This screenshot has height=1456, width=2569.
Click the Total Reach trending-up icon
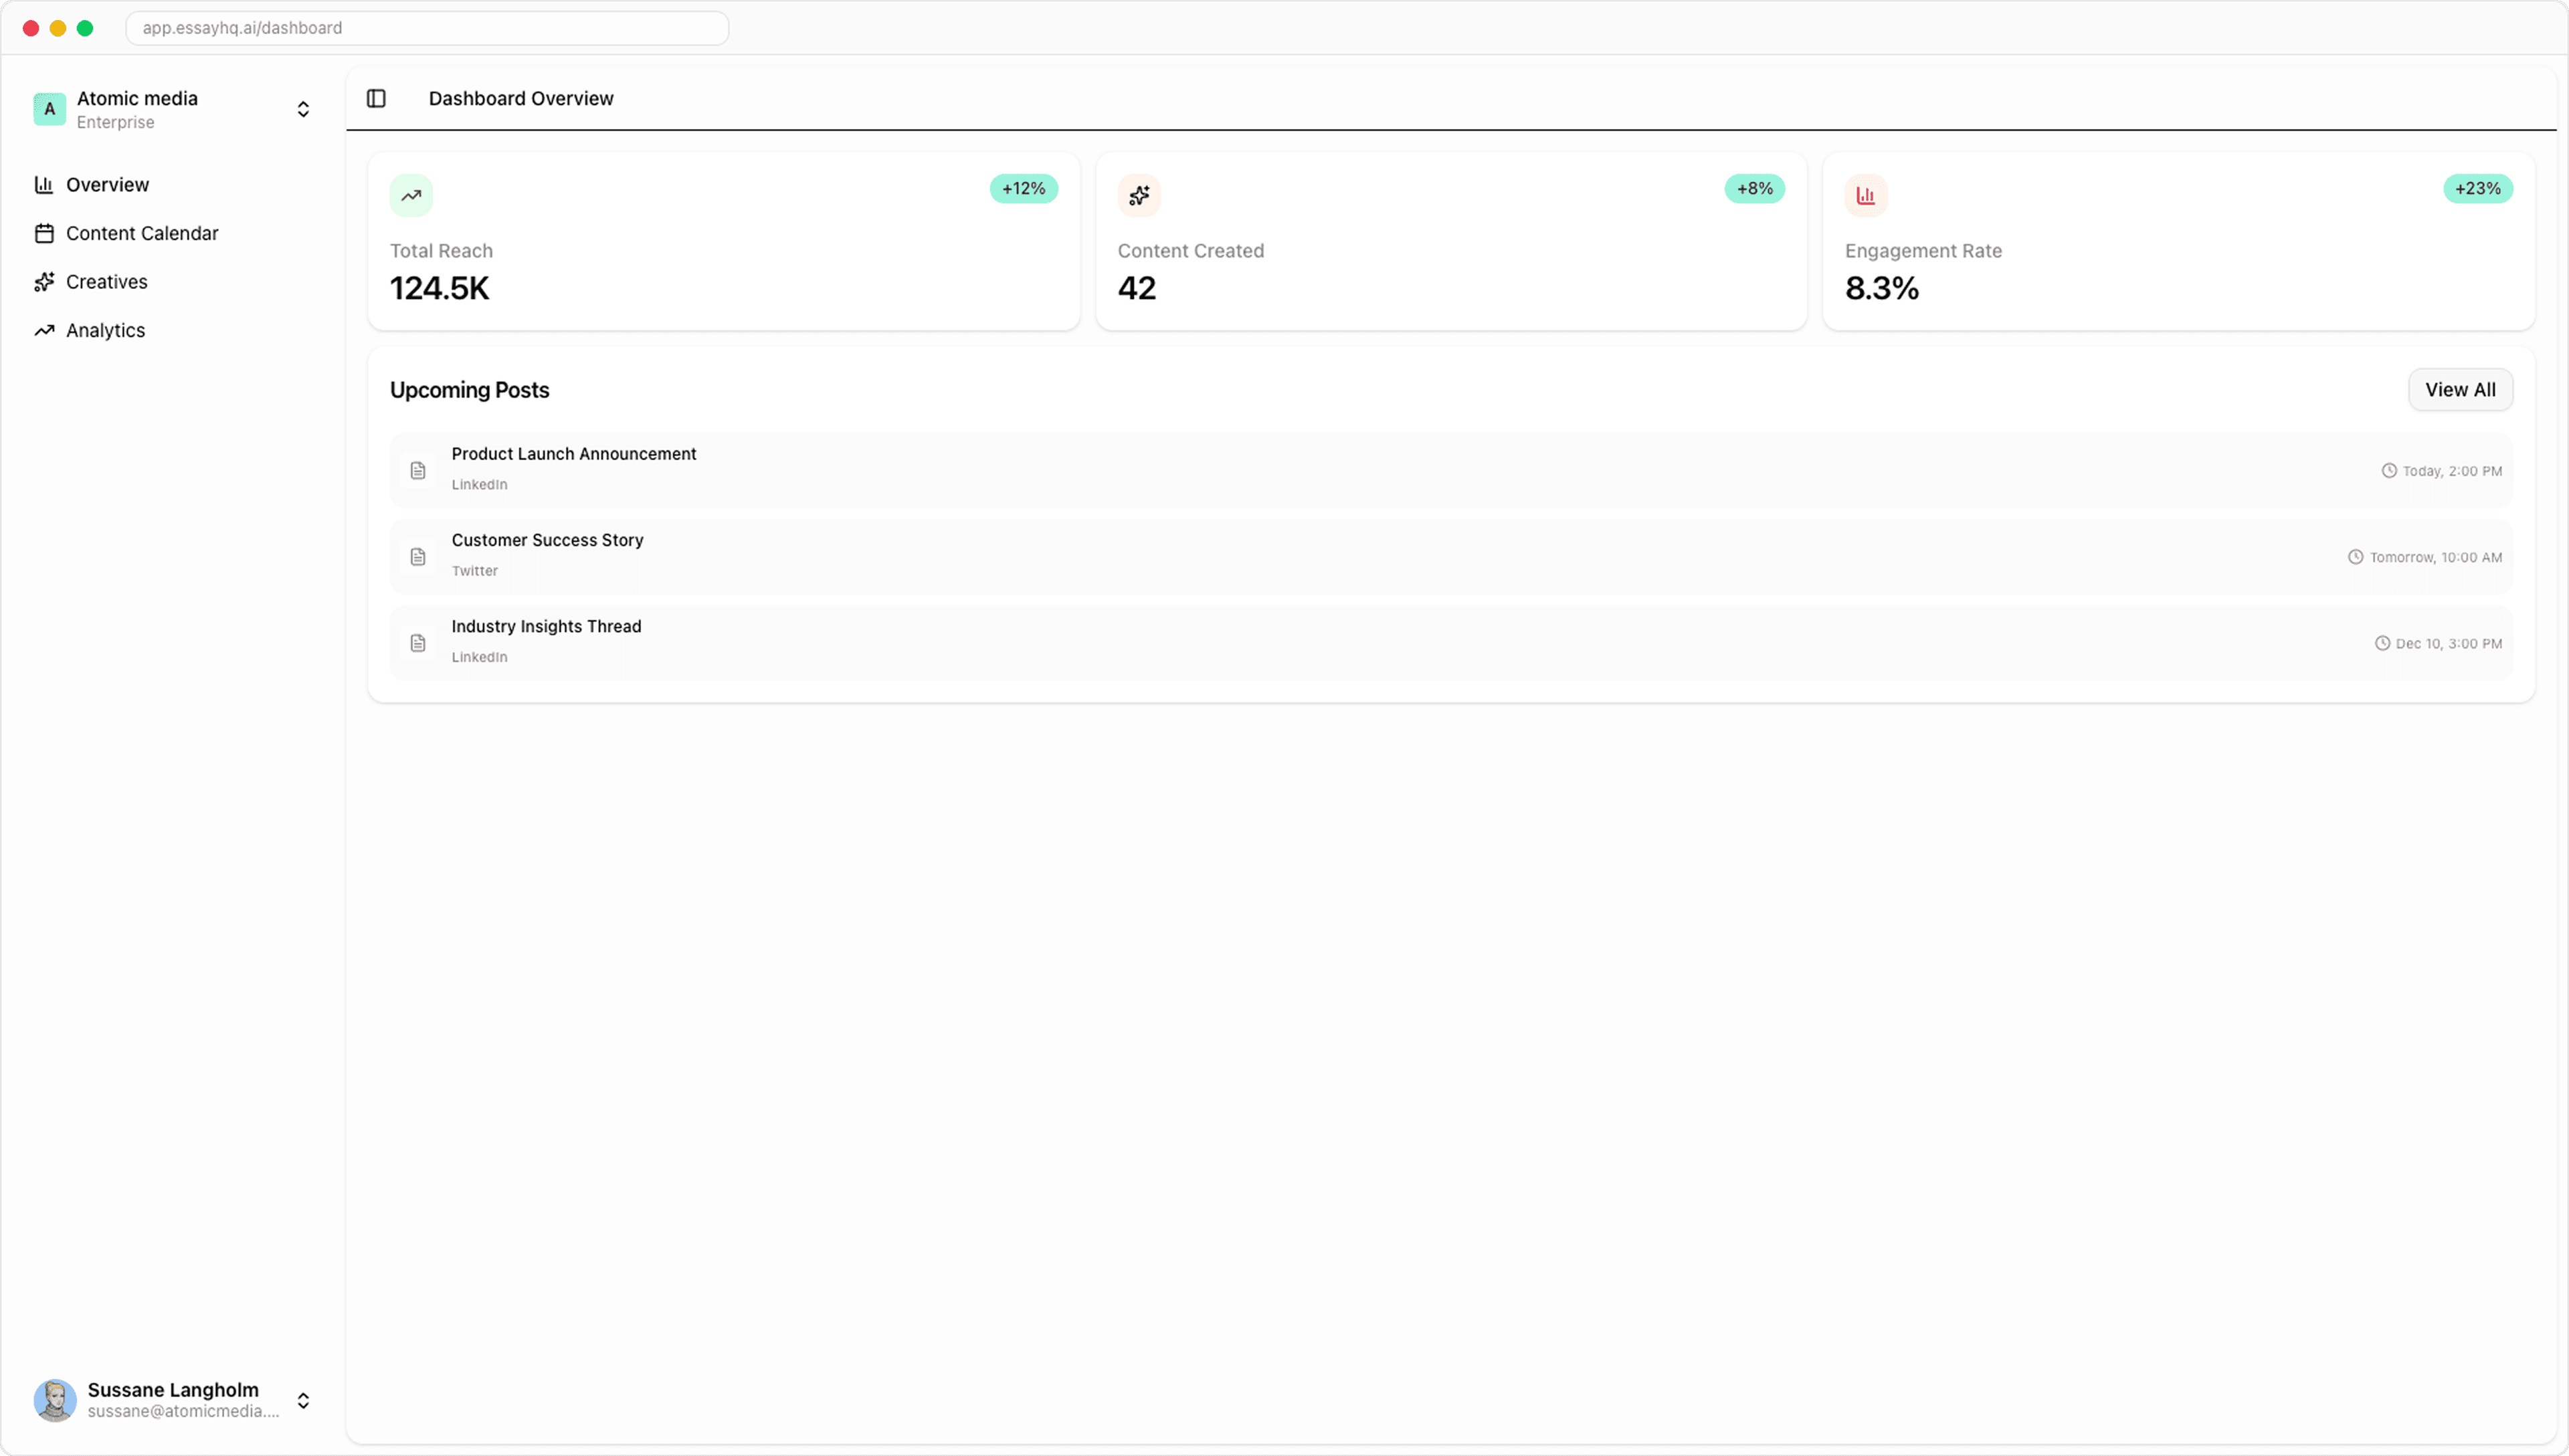411,195
